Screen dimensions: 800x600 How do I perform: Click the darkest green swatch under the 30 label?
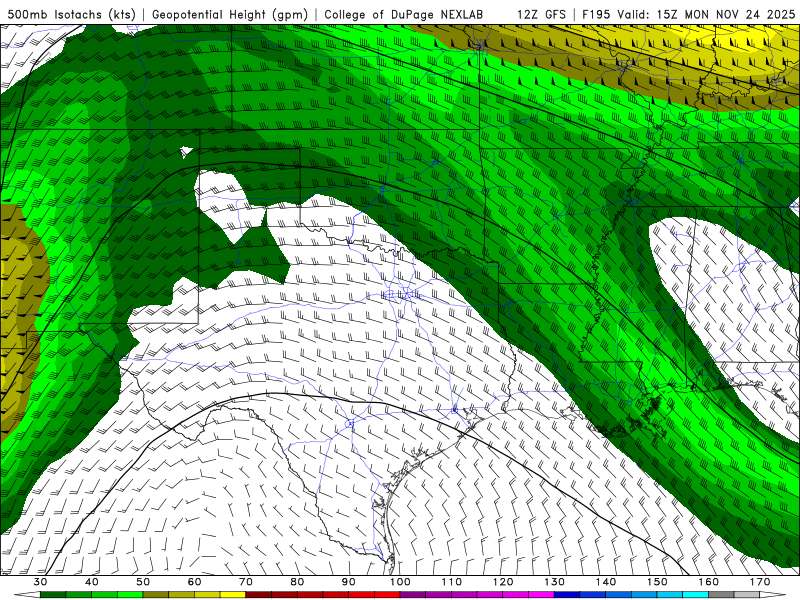click(53, 595)
